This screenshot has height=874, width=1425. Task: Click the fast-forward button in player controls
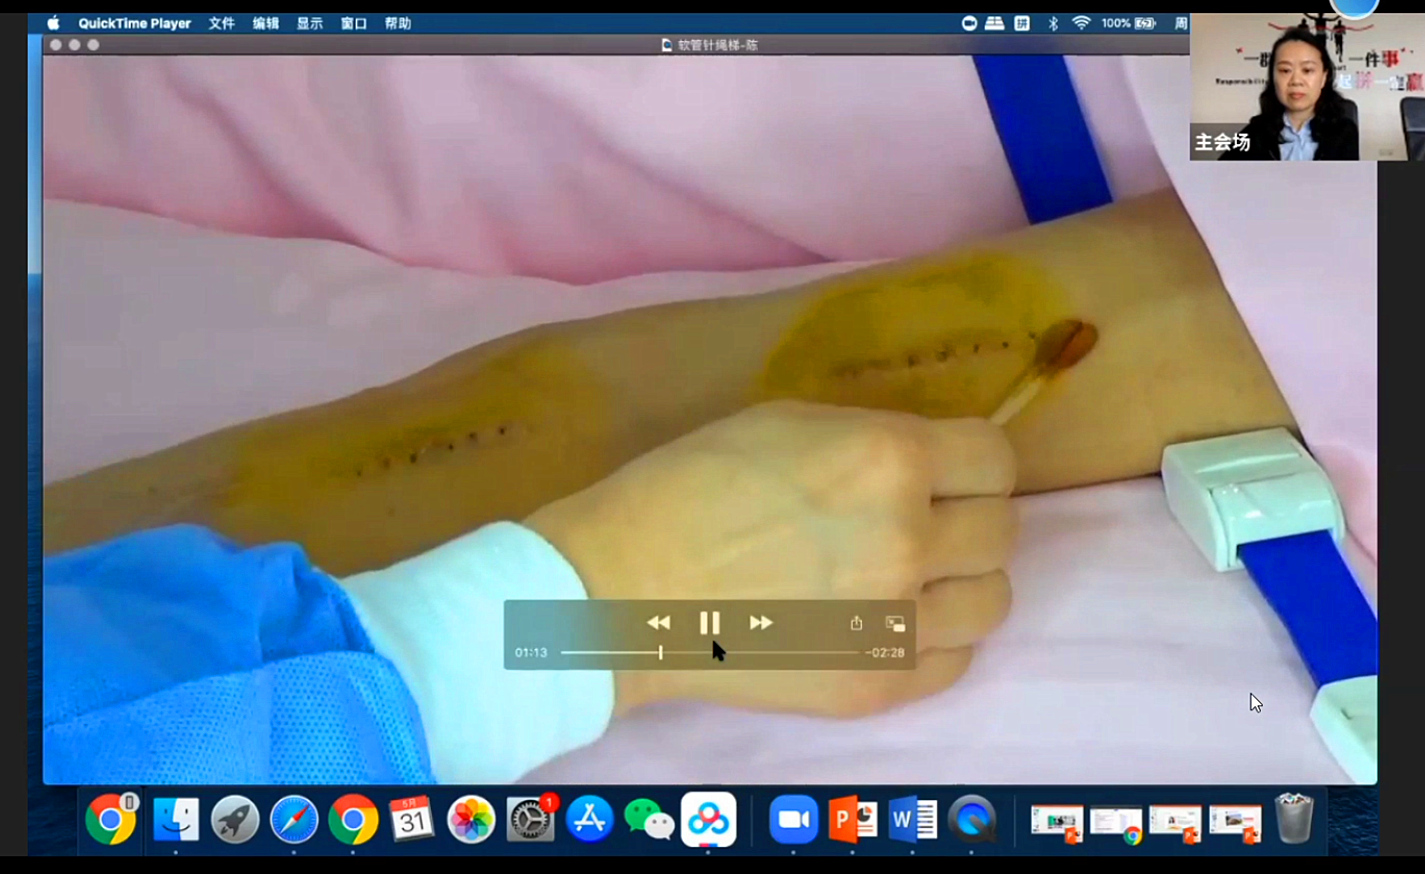tap(761, 623)
